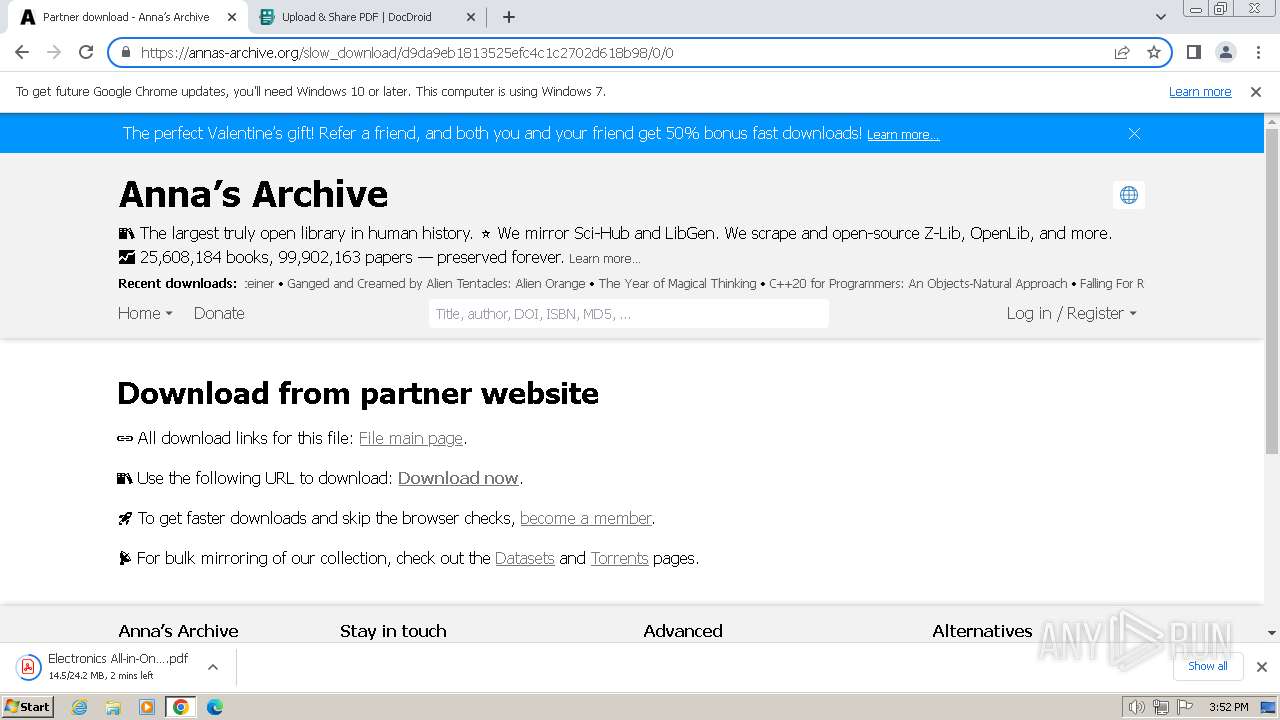1280x720 pixels.
Task: Close the downloads shelf
Action: tap(1262, 667)
